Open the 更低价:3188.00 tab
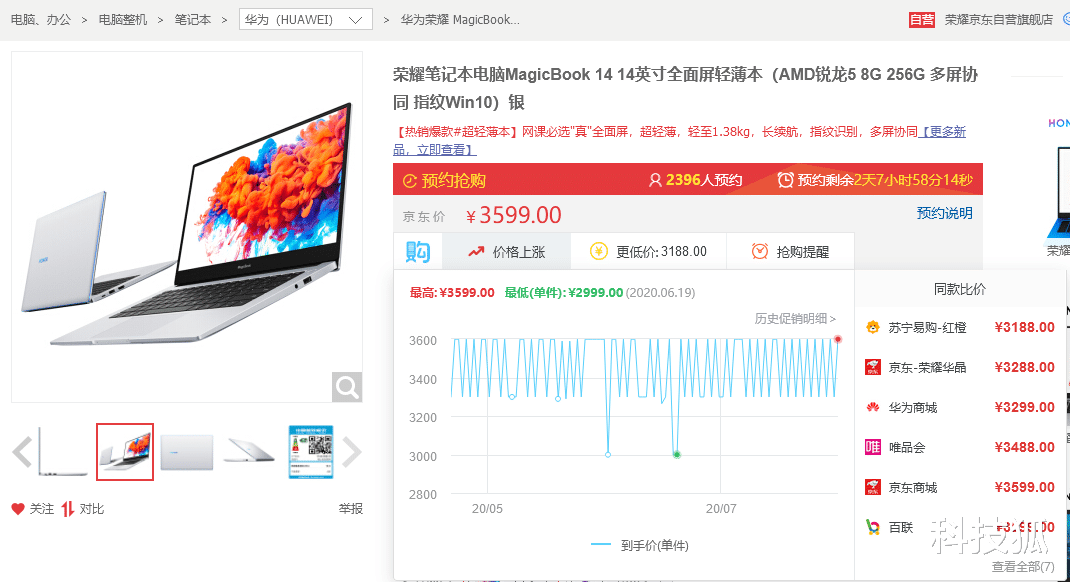Viewport: 1070px width, 582px height. pos(648,252)
